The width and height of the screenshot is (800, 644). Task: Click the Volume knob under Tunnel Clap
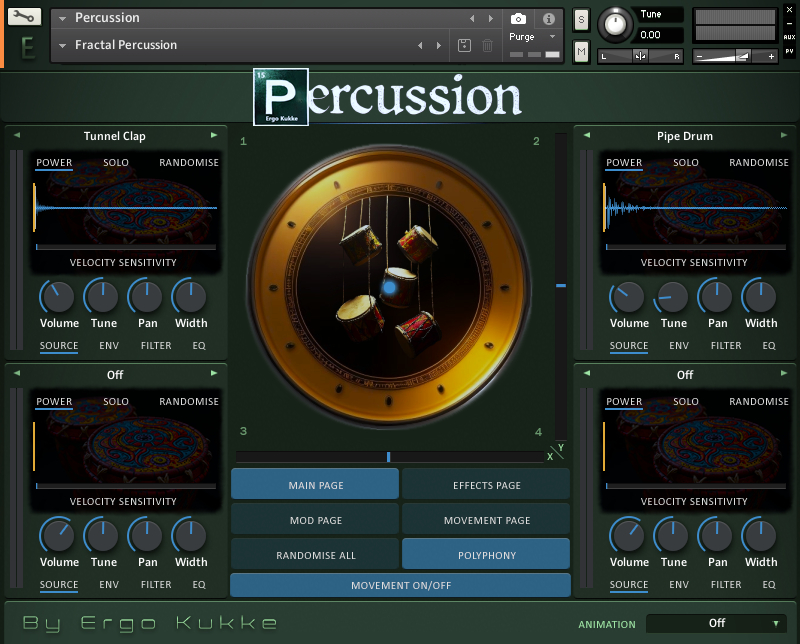(x=59, y=297)
